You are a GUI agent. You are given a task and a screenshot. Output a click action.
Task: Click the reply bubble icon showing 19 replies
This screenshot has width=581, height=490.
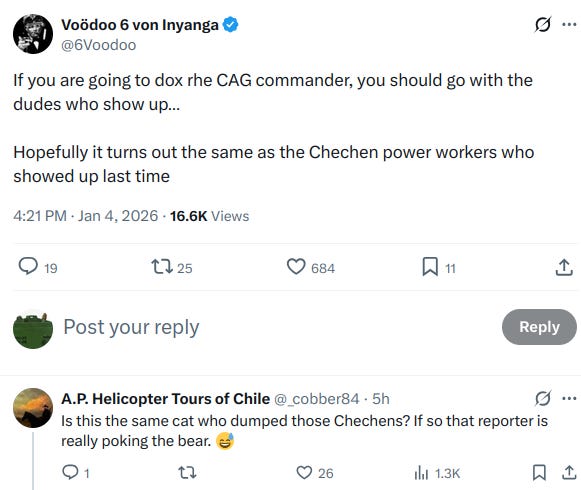click(28, 266)
